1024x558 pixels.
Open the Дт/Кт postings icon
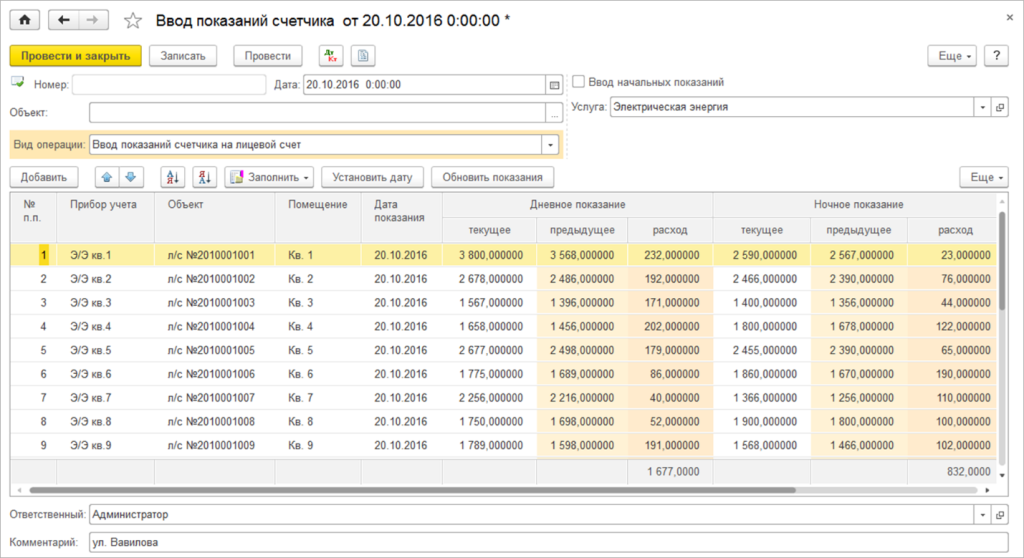pyautogui.click(x=330, y=56)
